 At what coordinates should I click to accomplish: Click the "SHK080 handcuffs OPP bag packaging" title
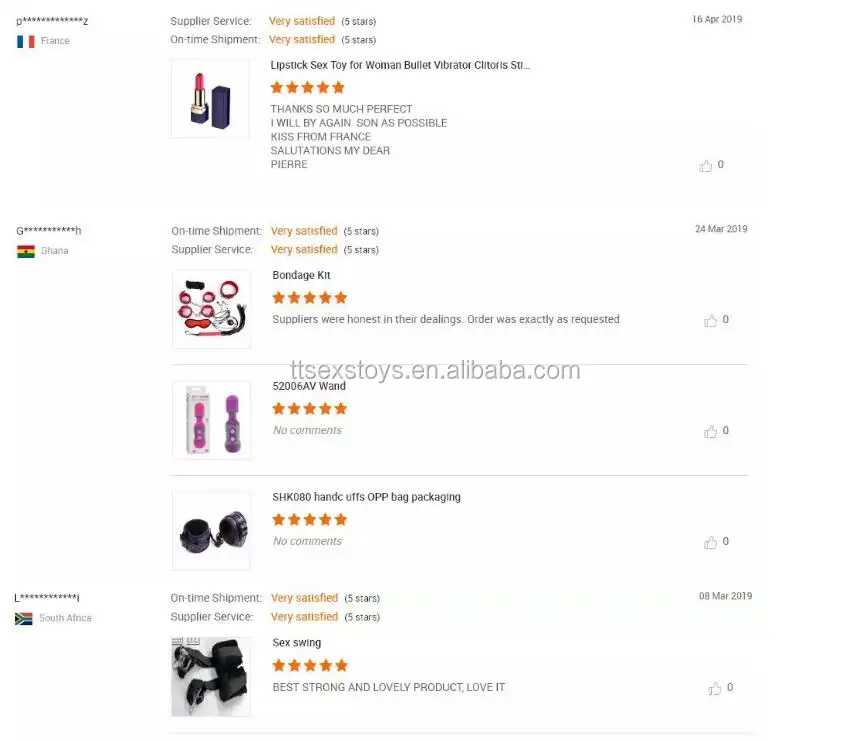pyautogui.click(x=366, y=497)
